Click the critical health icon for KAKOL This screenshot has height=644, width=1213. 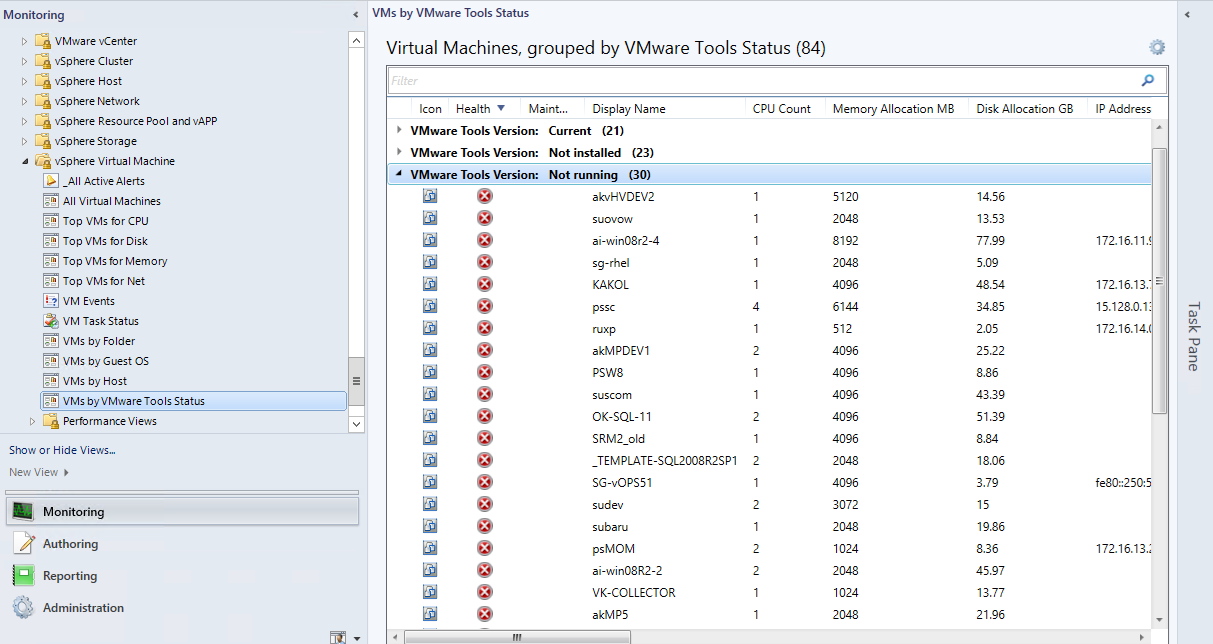click(x=485, y=284)
